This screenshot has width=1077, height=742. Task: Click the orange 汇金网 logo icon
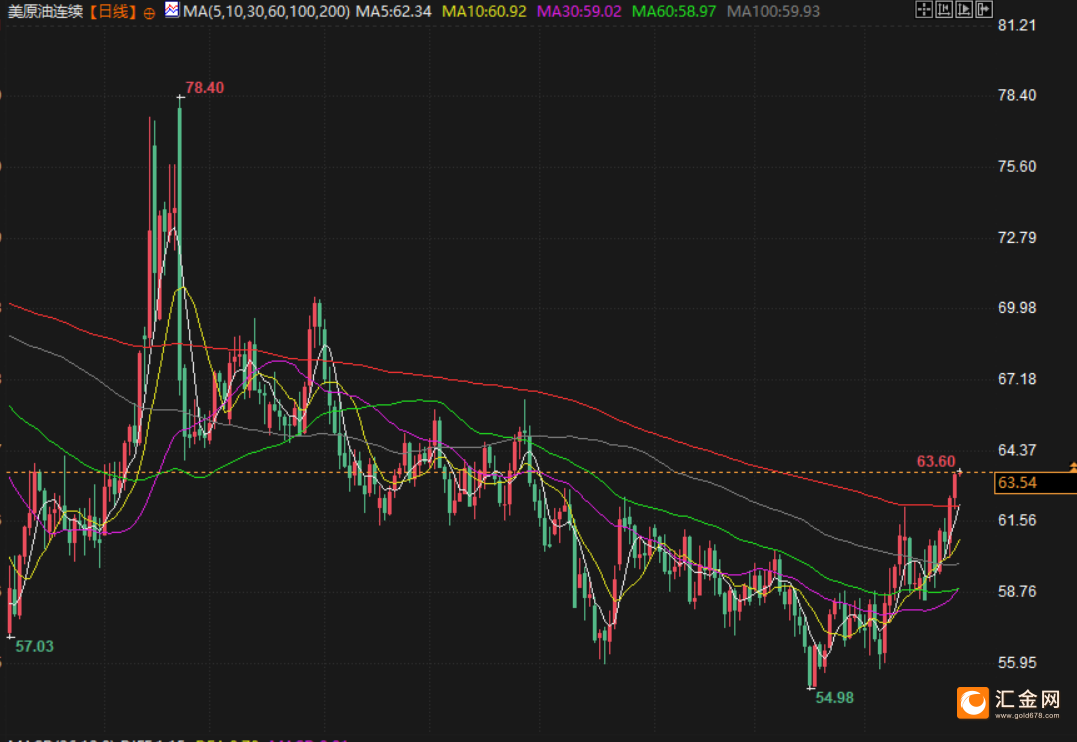click(972, 702)
